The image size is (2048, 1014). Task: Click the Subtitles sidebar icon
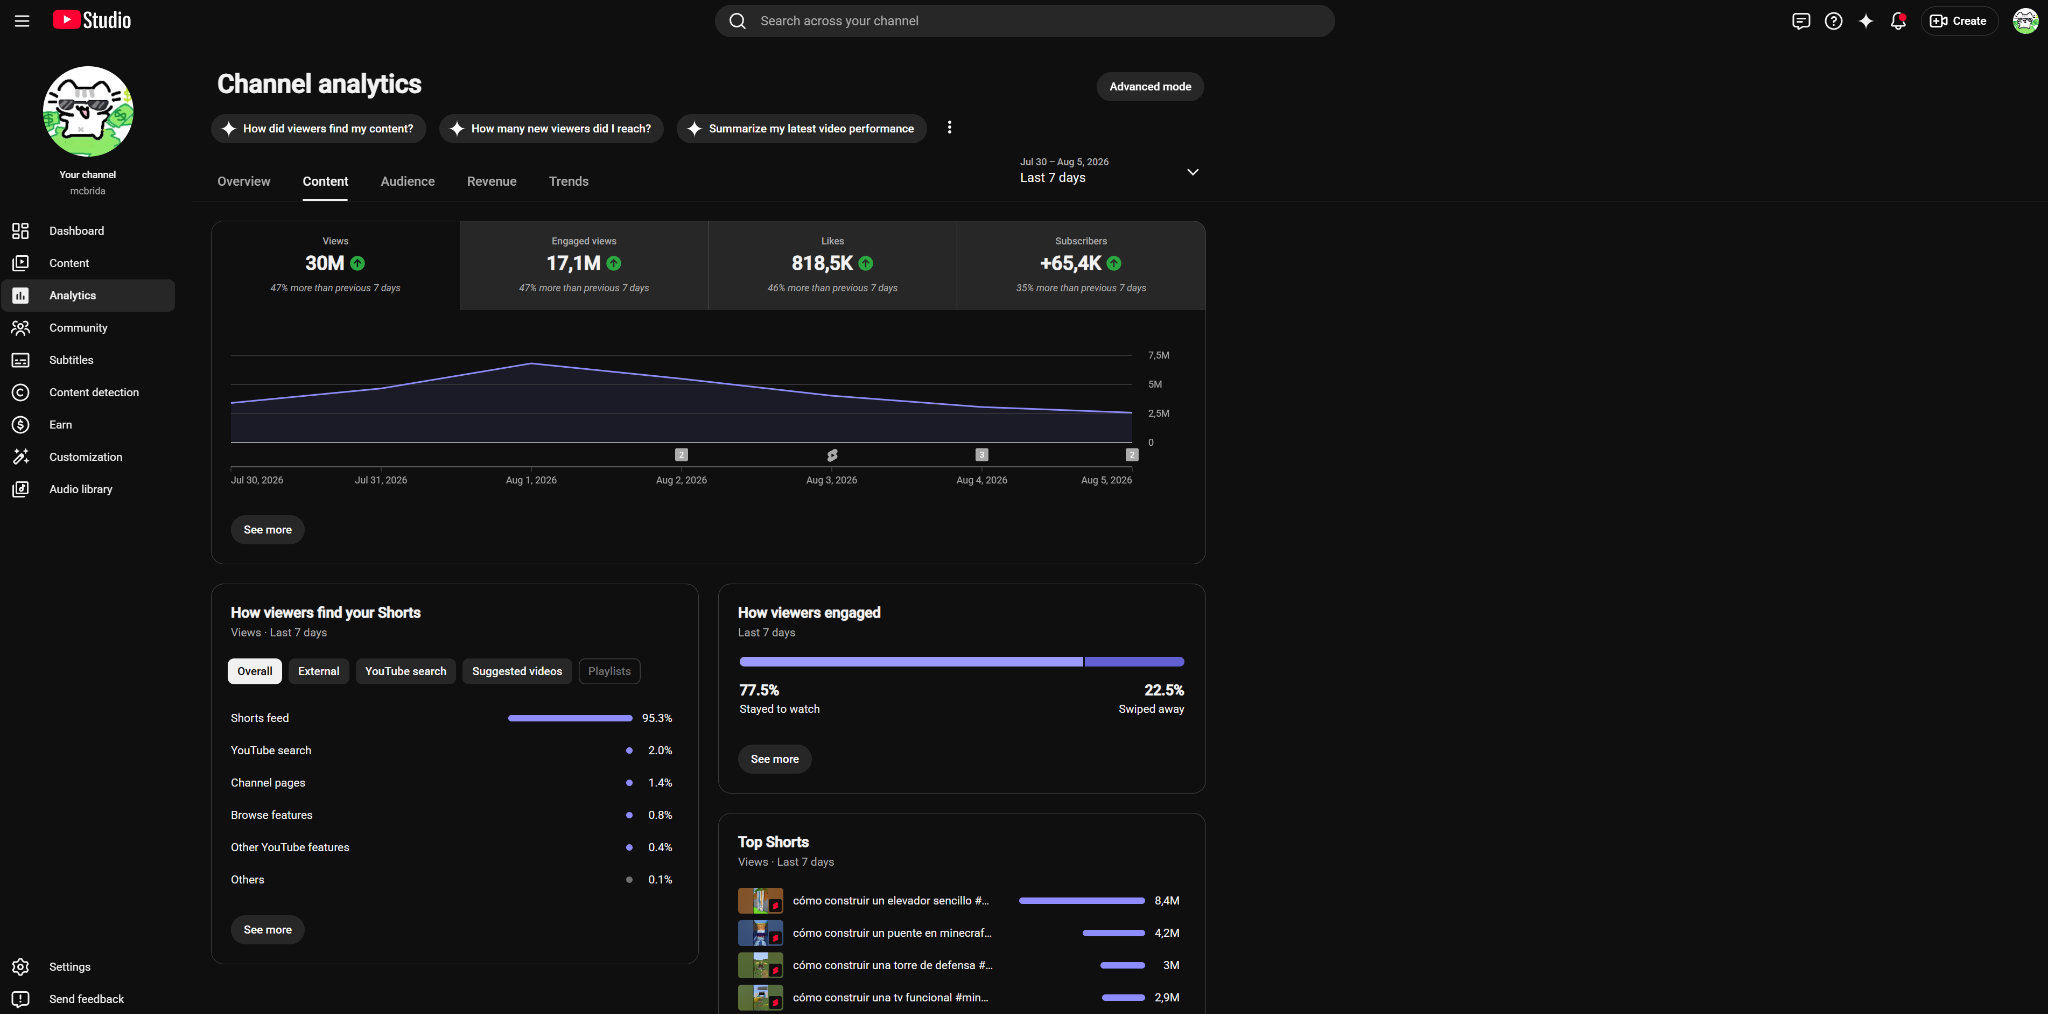coord(20,360)
